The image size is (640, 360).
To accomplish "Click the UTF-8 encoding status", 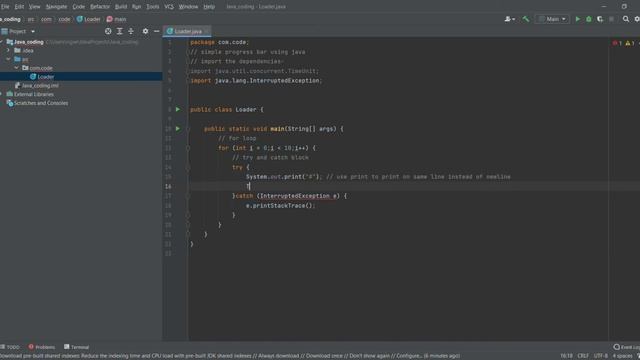I will pos(600,356).
